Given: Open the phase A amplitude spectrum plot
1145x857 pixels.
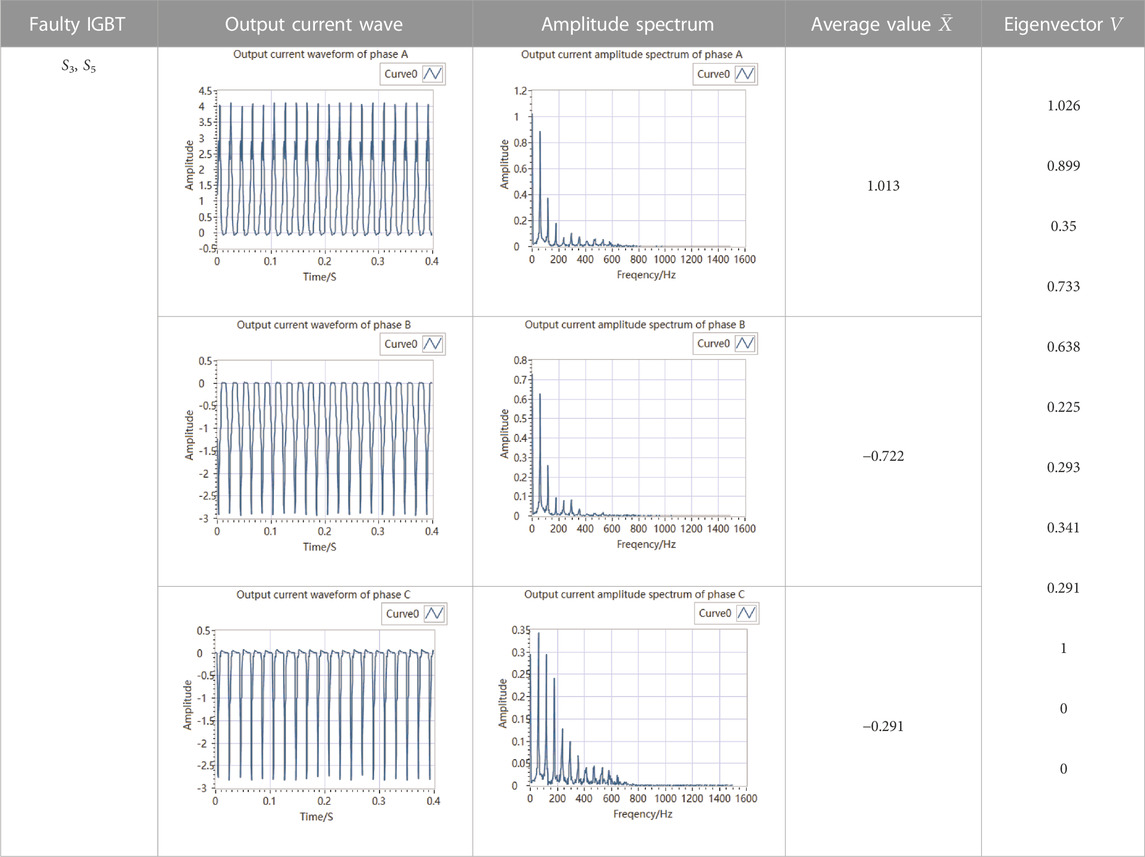Looking at the screenshot, I should 638,169.
